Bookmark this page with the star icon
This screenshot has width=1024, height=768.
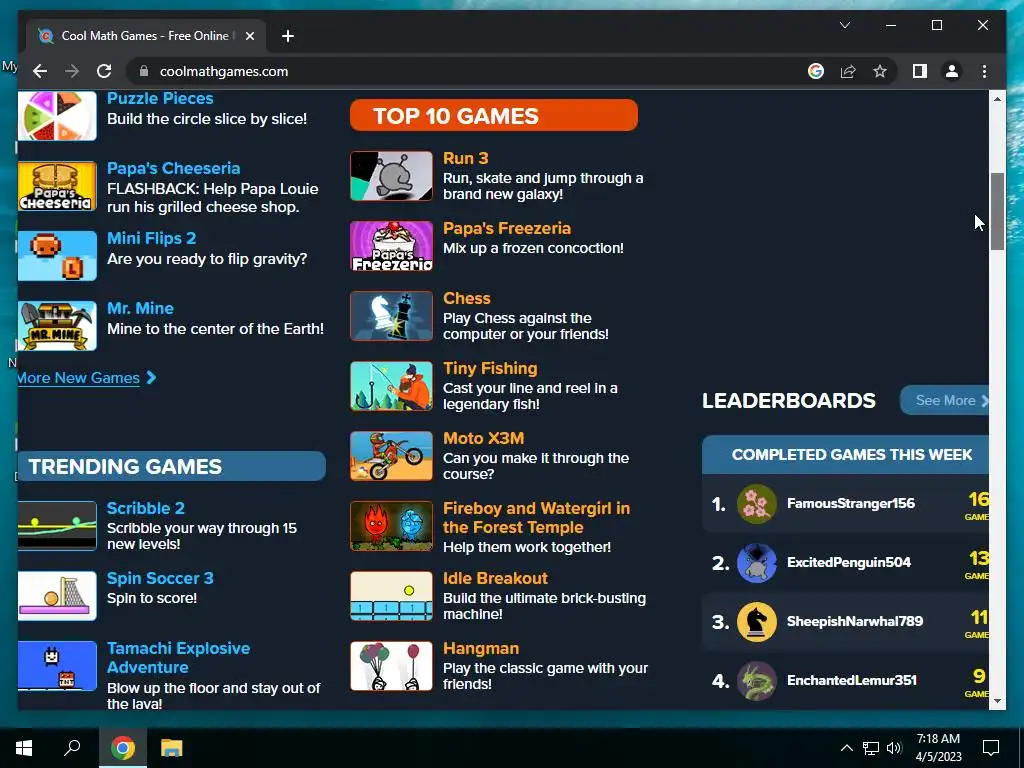click(x=880, y=71)
